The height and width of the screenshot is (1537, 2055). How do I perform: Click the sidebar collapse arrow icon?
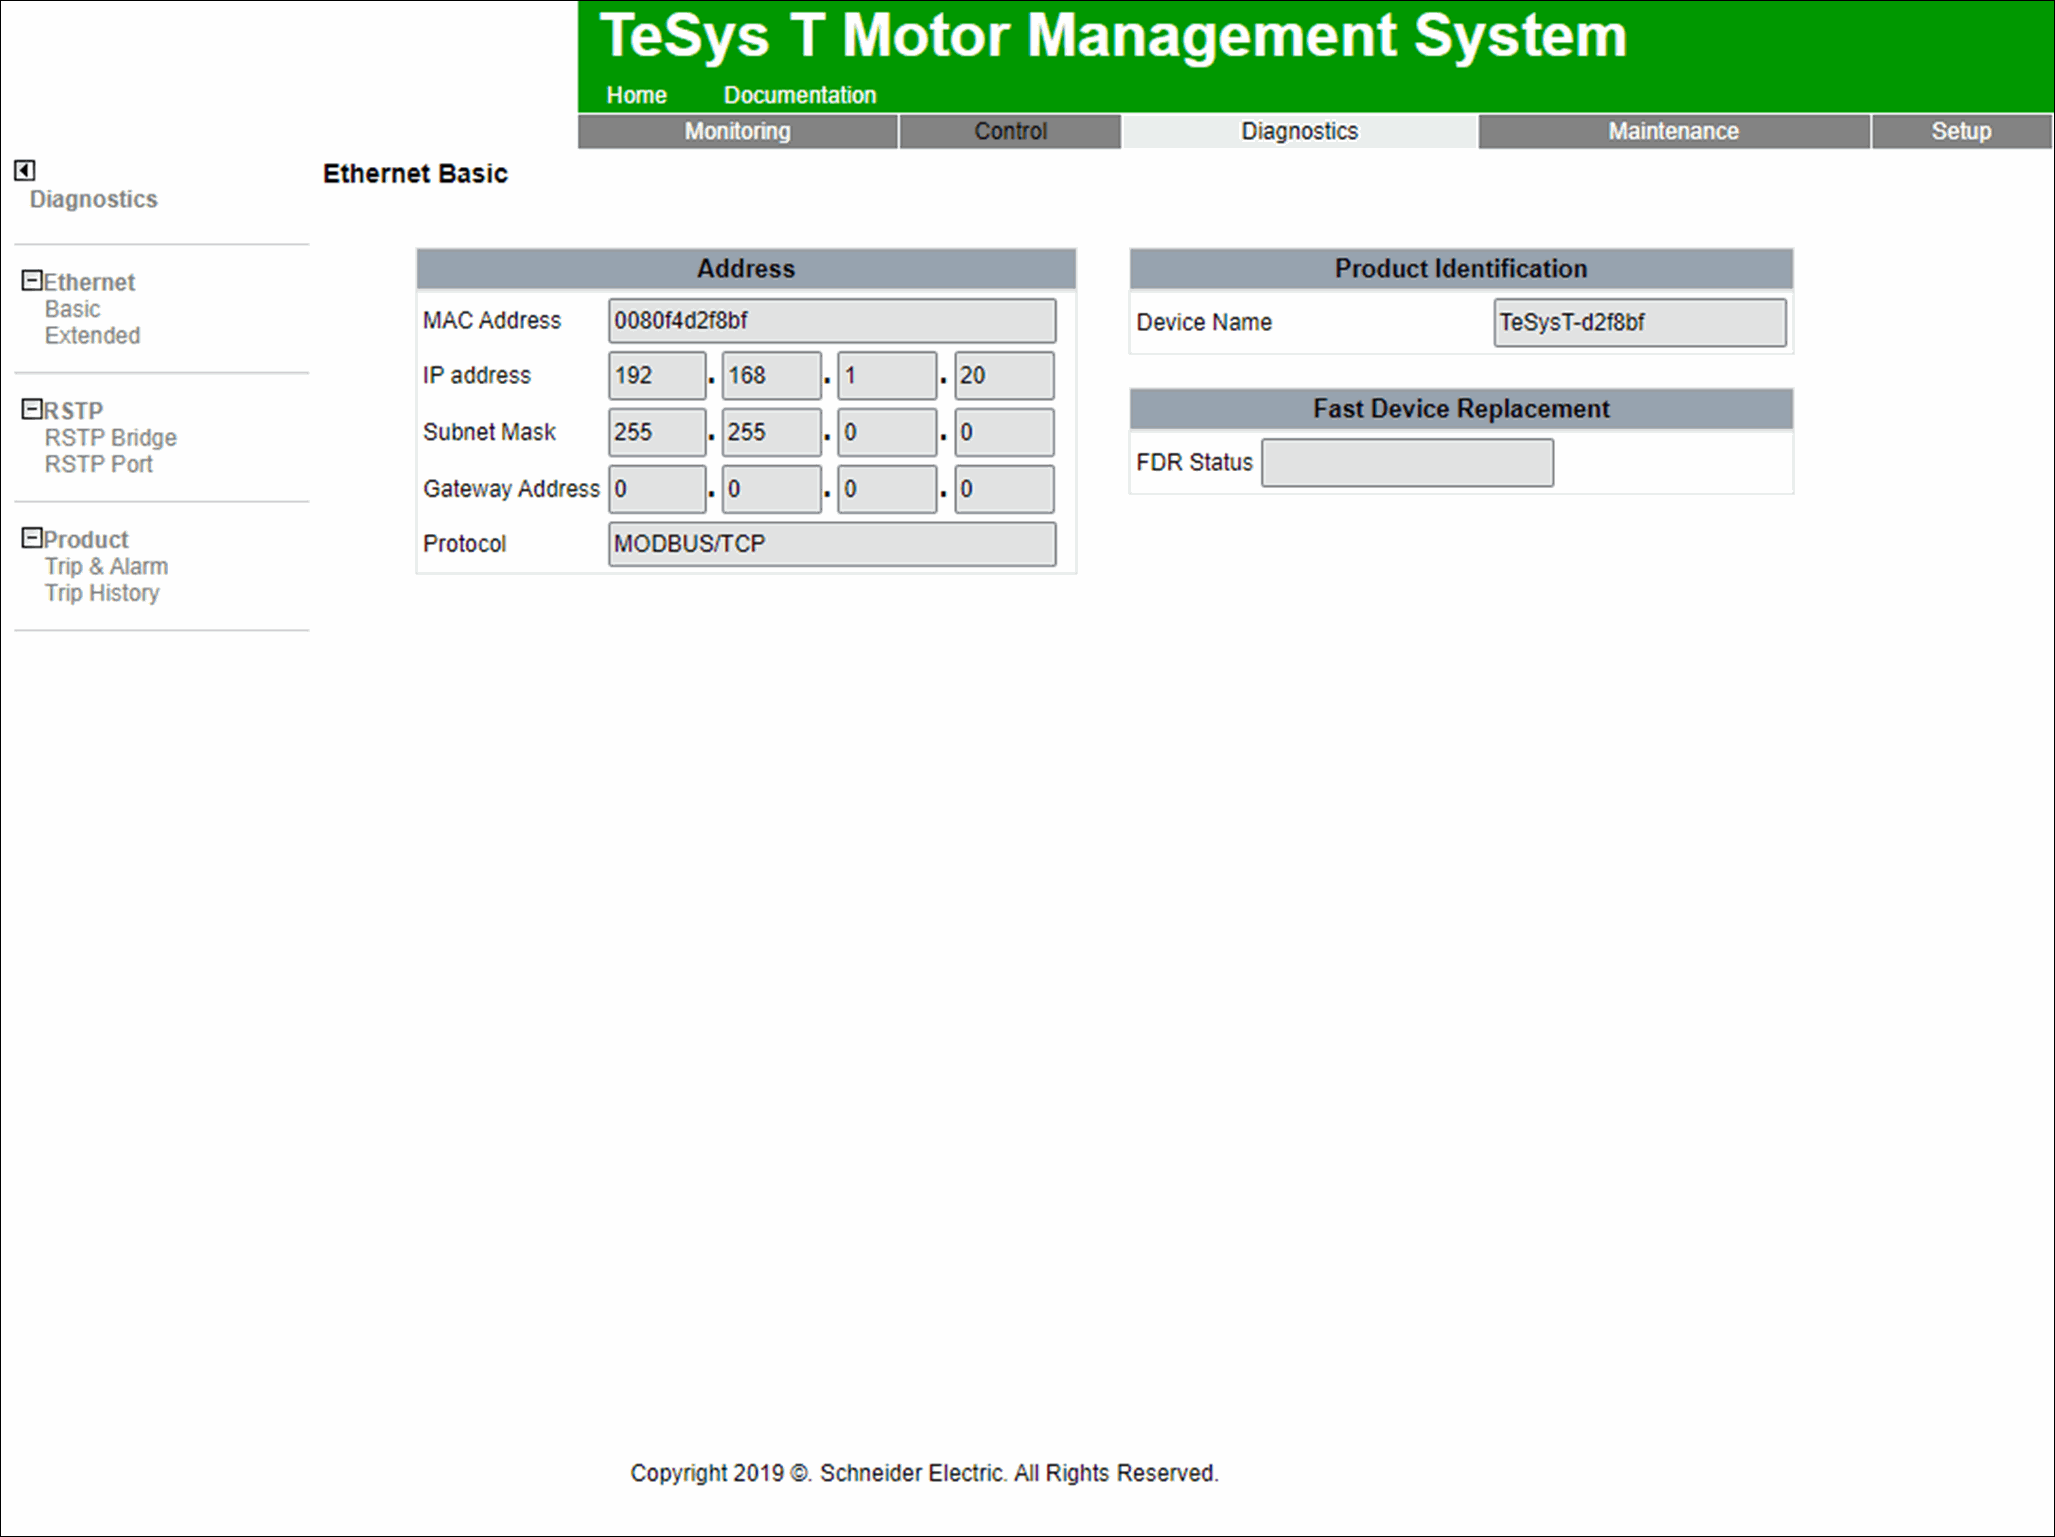pyautogui.click(x=25, y=171)
